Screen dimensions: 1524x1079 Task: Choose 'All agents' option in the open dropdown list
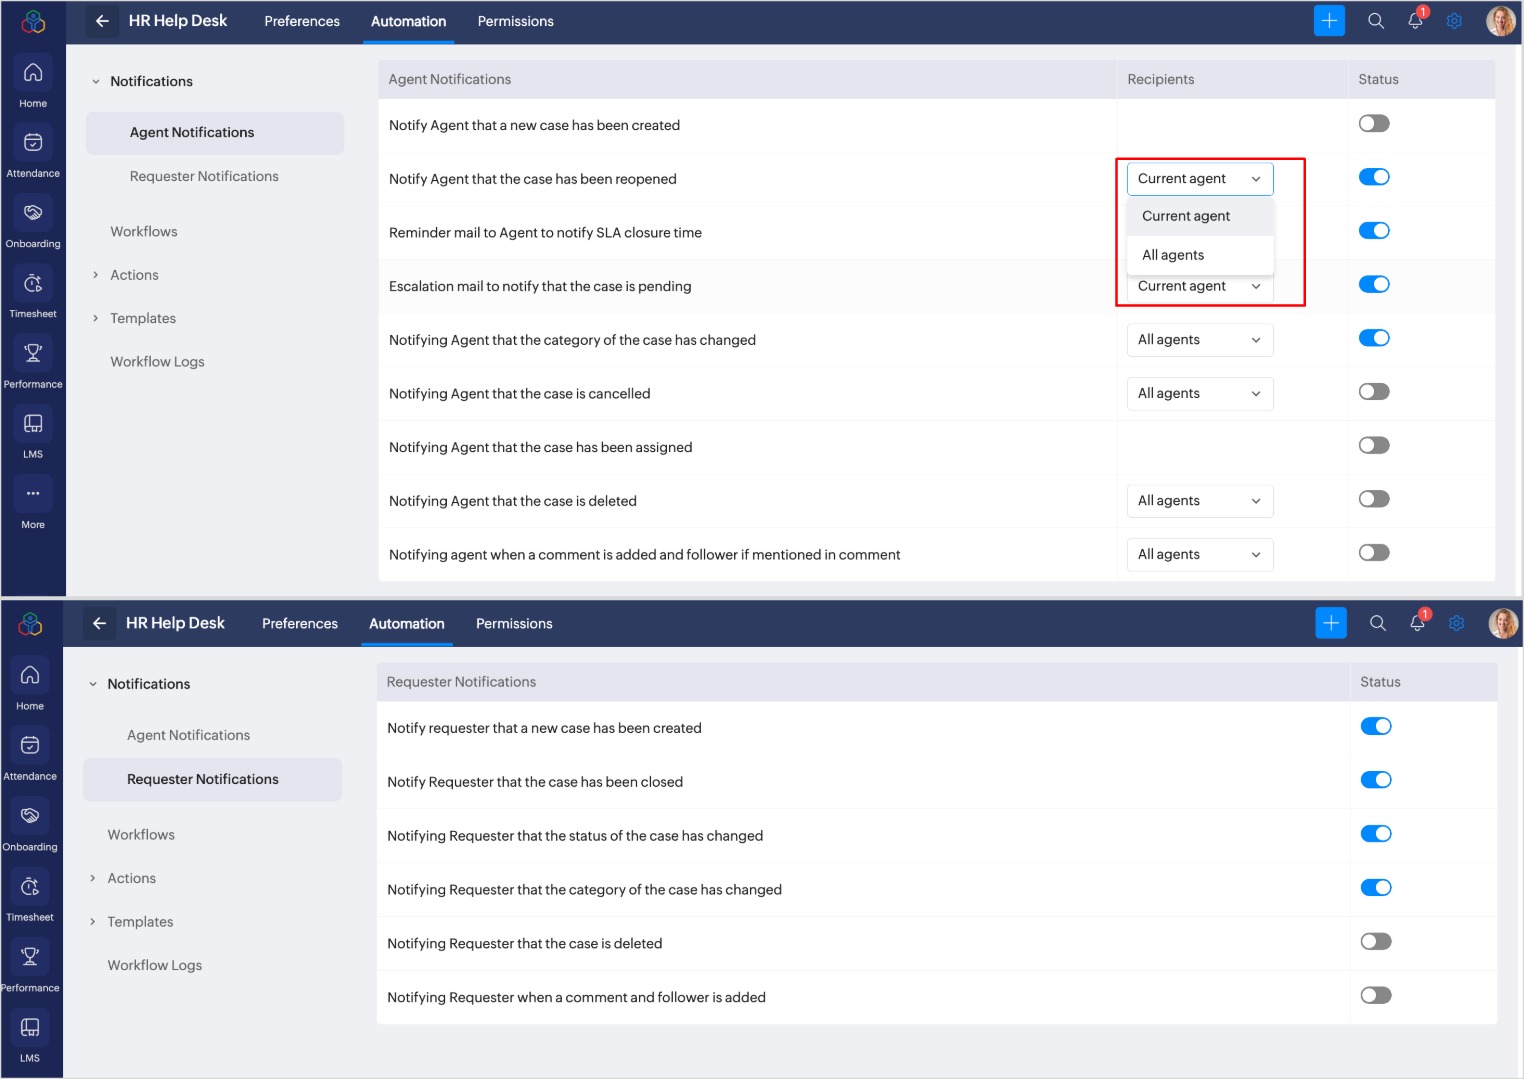click(1200, 255)
